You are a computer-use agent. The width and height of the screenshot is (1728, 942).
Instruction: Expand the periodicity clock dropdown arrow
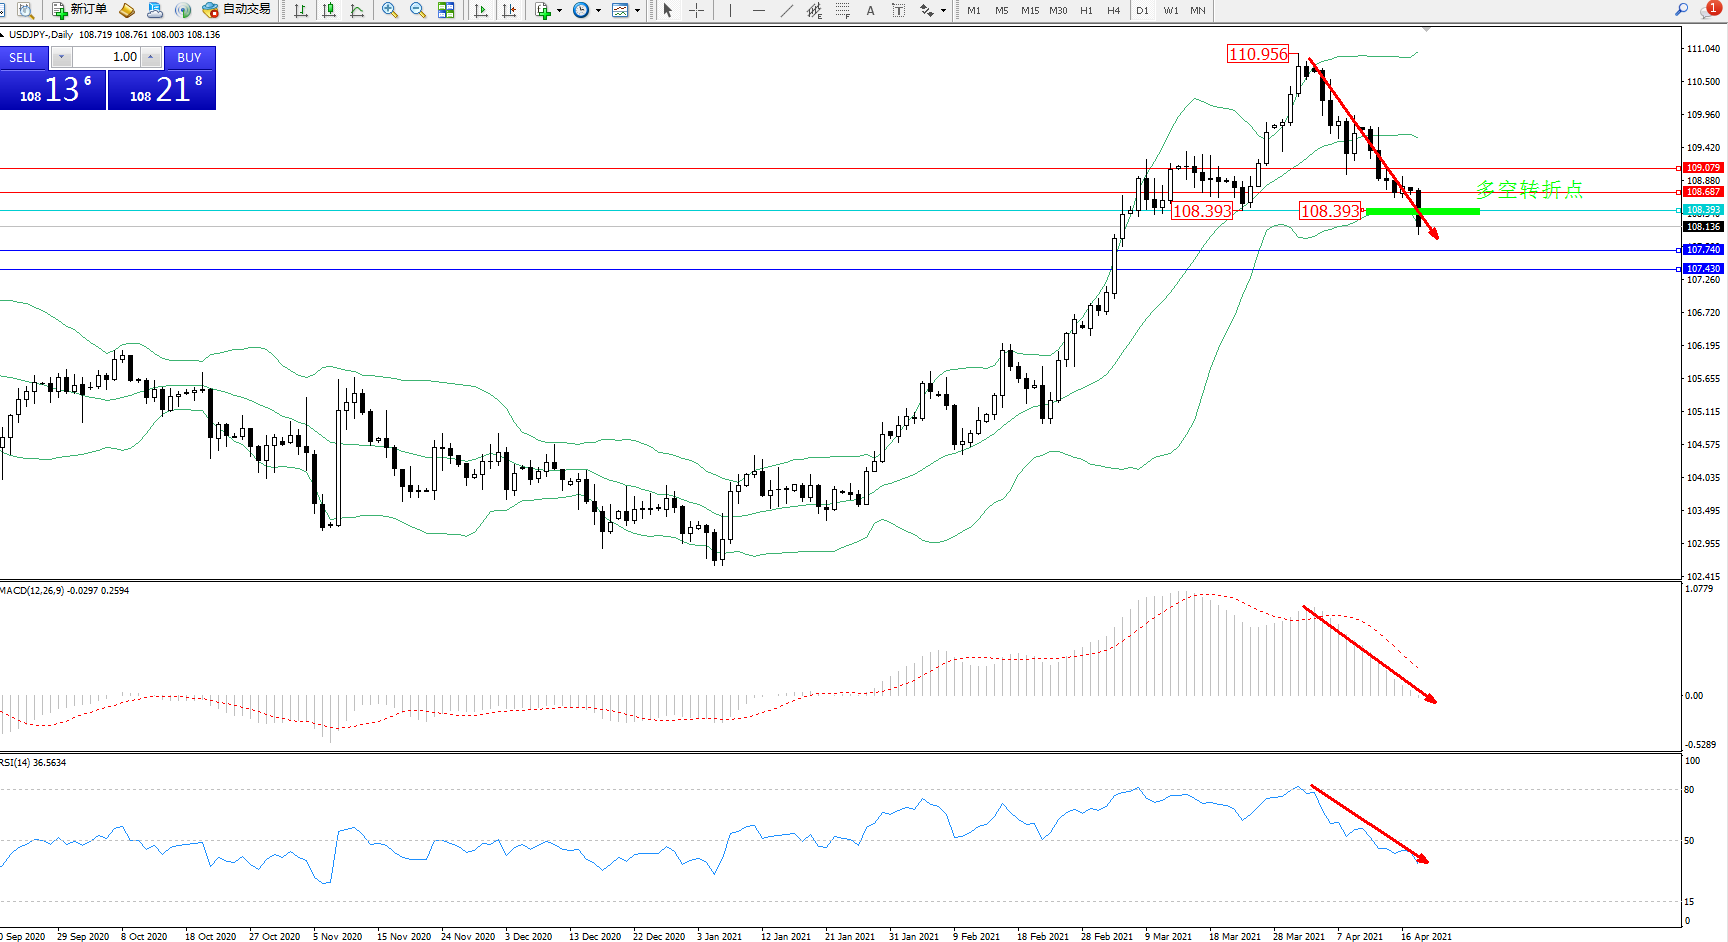pos(598,11)
